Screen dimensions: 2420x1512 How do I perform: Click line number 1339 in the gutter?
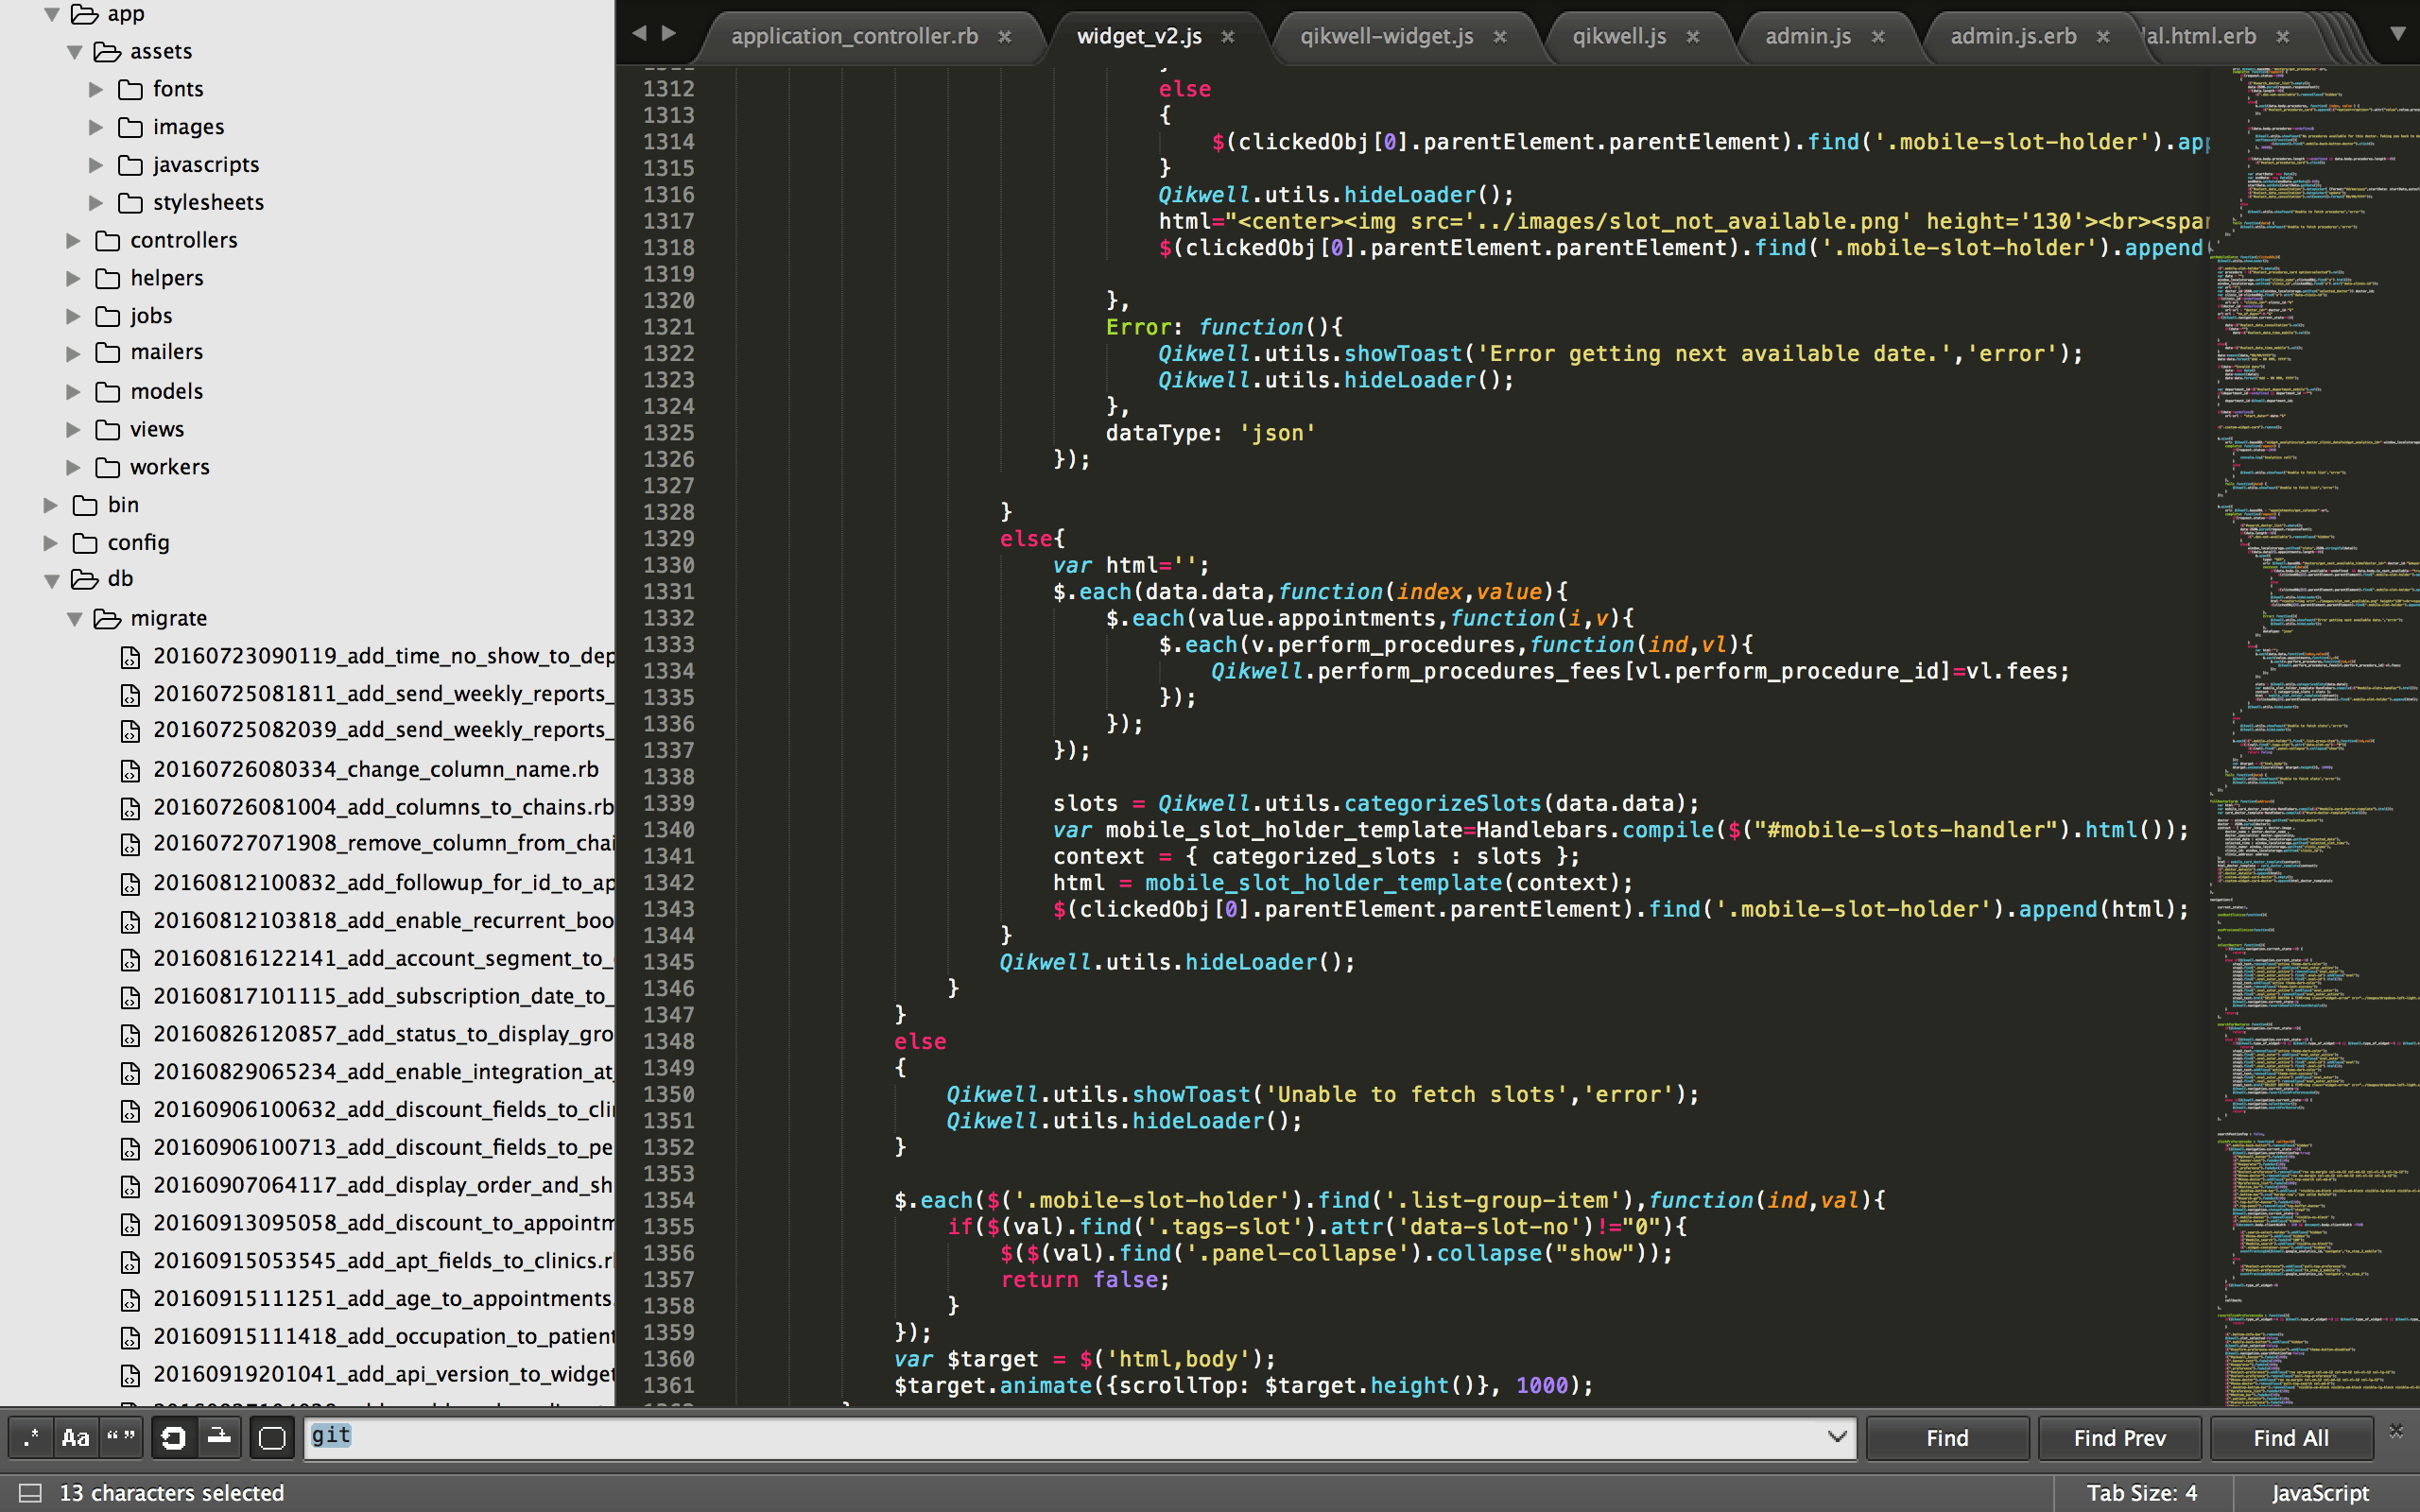tap(669, 804)
